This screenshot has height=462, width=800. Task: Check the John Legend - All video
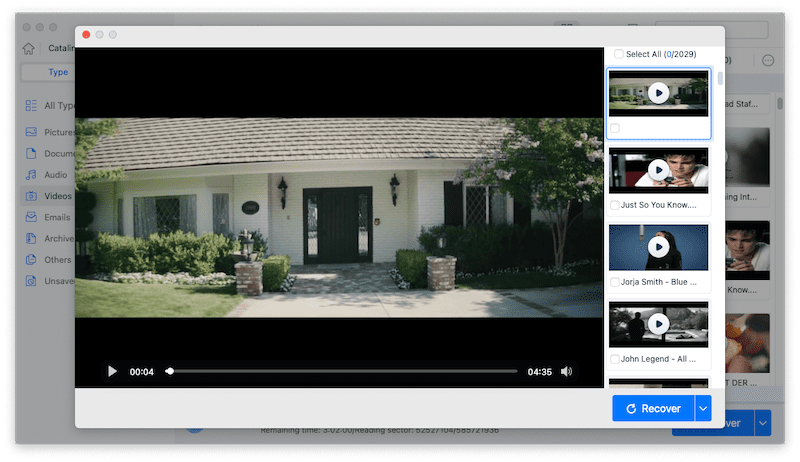click(615, 359)
